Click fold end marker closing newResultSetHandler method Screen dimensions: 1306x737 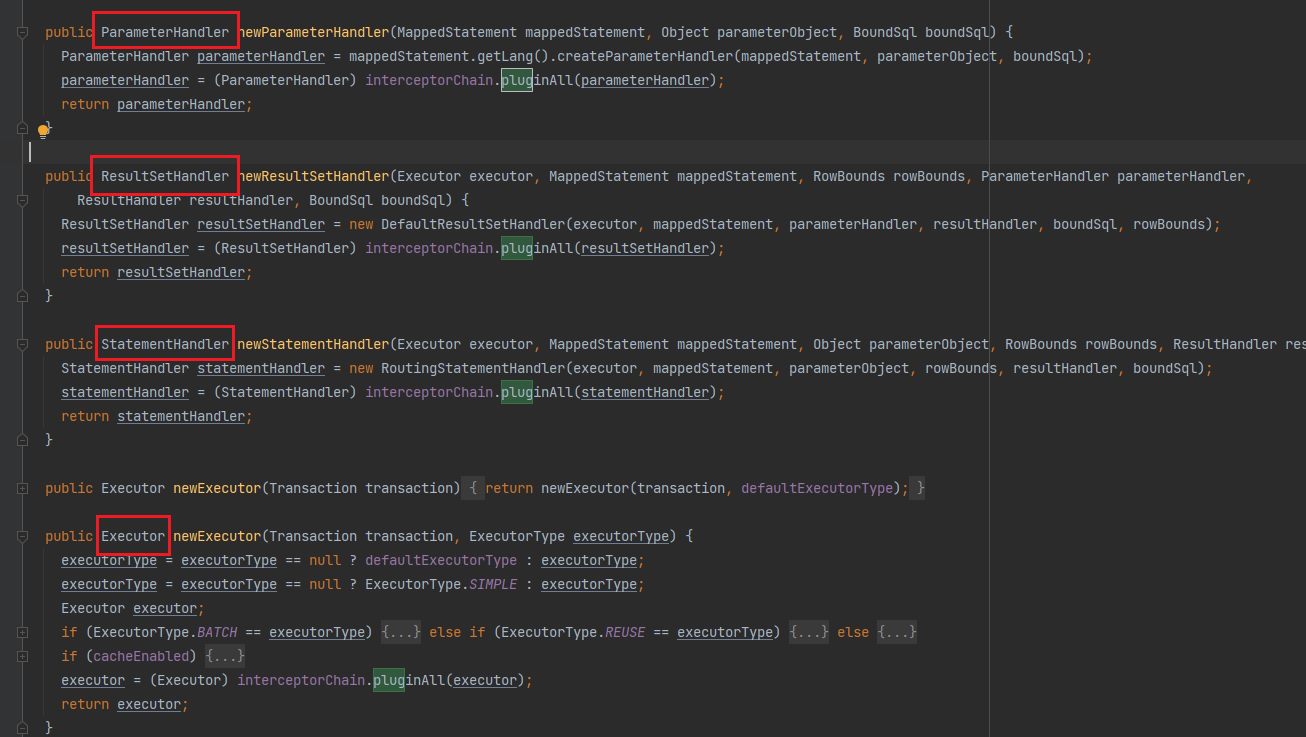(22, 296)
